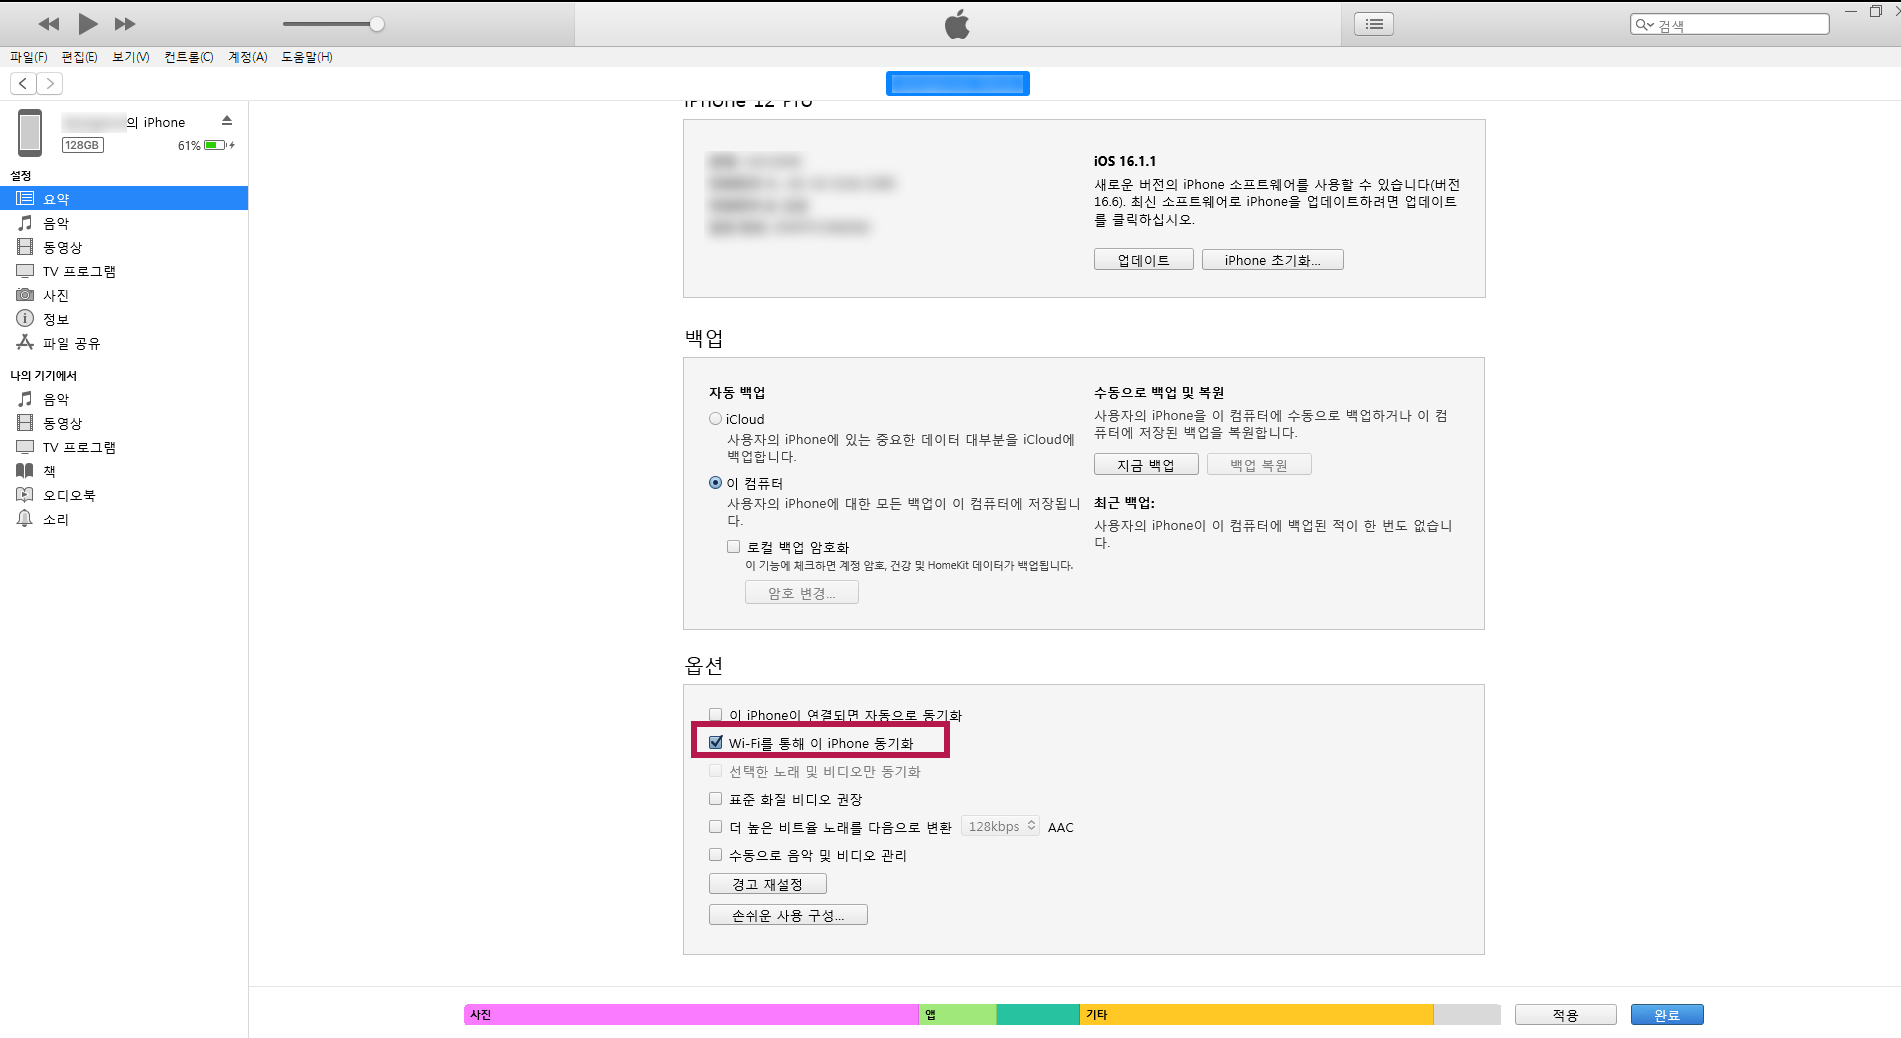Screen dimensions: 1901x1038
Task: Select 동영상 icon under 설정
Action: click(25, 246)
